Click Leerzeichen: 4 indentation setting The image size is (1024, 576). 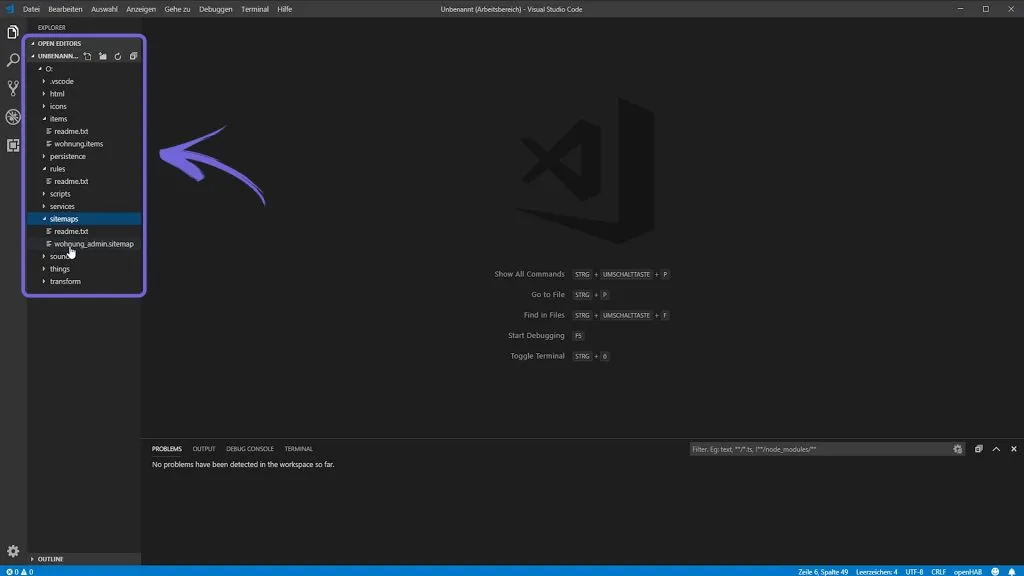876,571
